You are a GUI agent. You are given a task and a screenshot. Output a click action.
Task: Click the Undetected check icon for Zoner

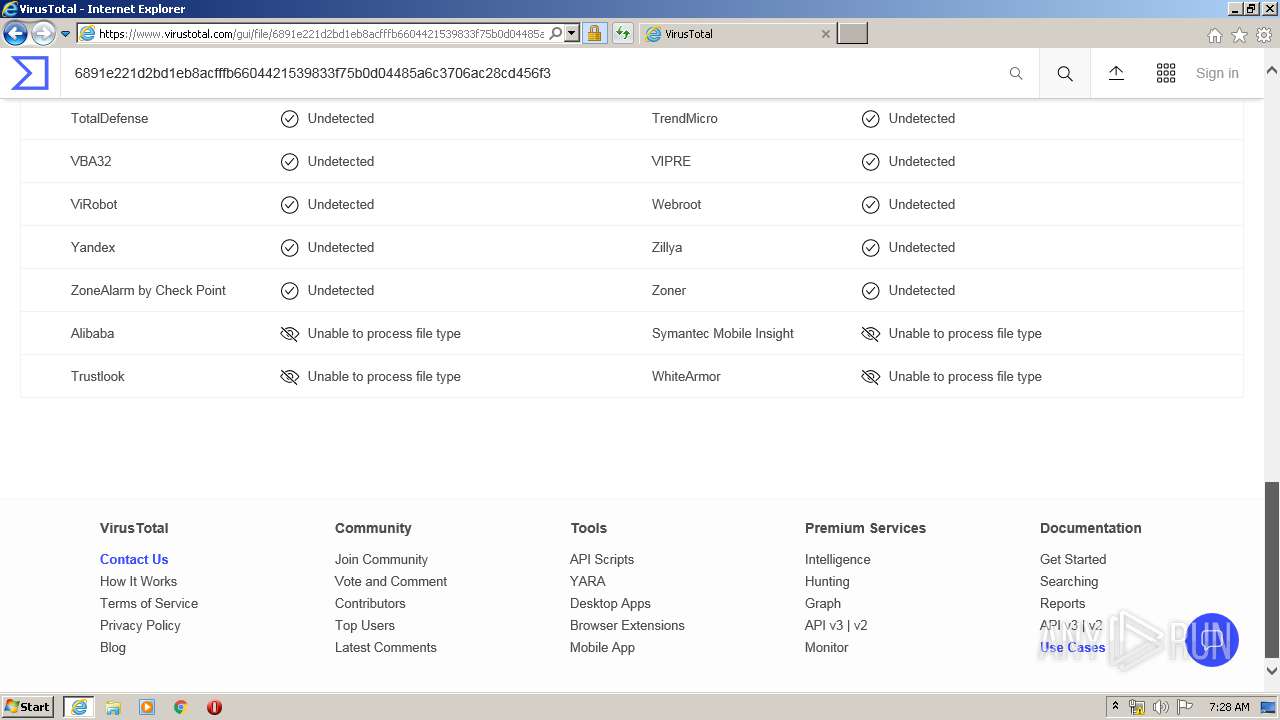pos(871,291)
